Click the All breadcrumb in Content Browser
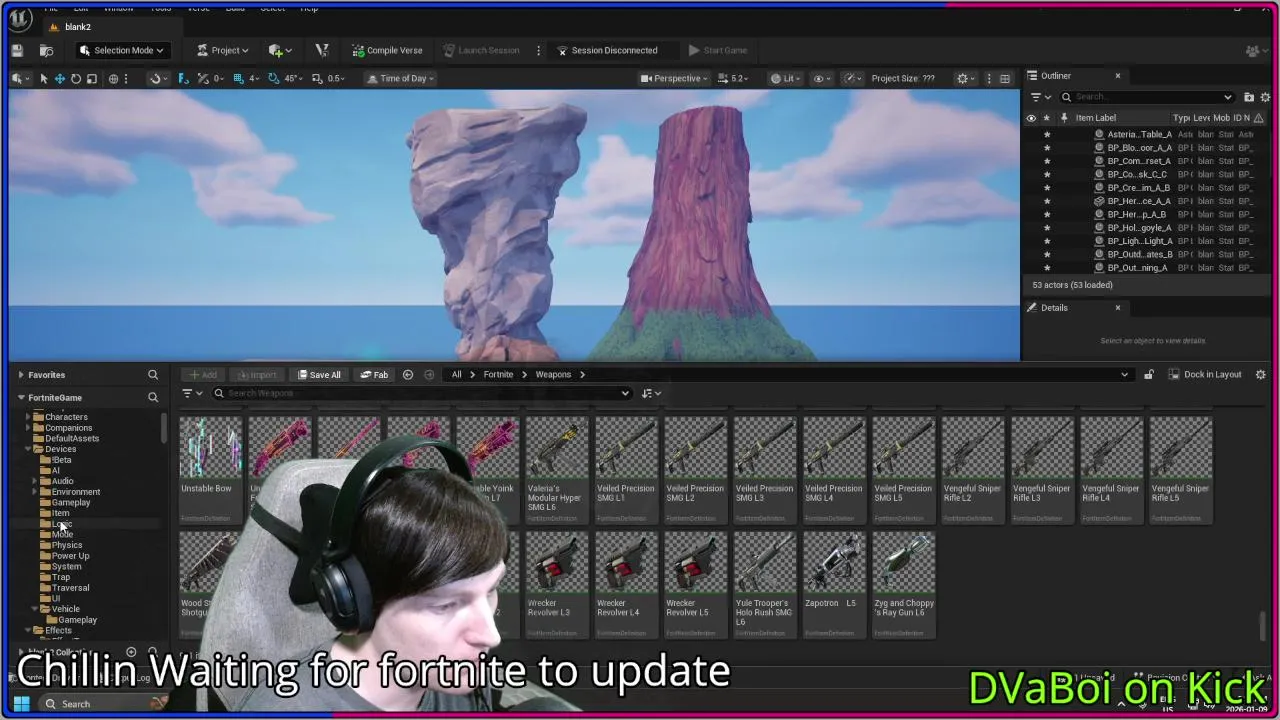The height and width of the screenshot is (720, 1280). click(456, 374)
